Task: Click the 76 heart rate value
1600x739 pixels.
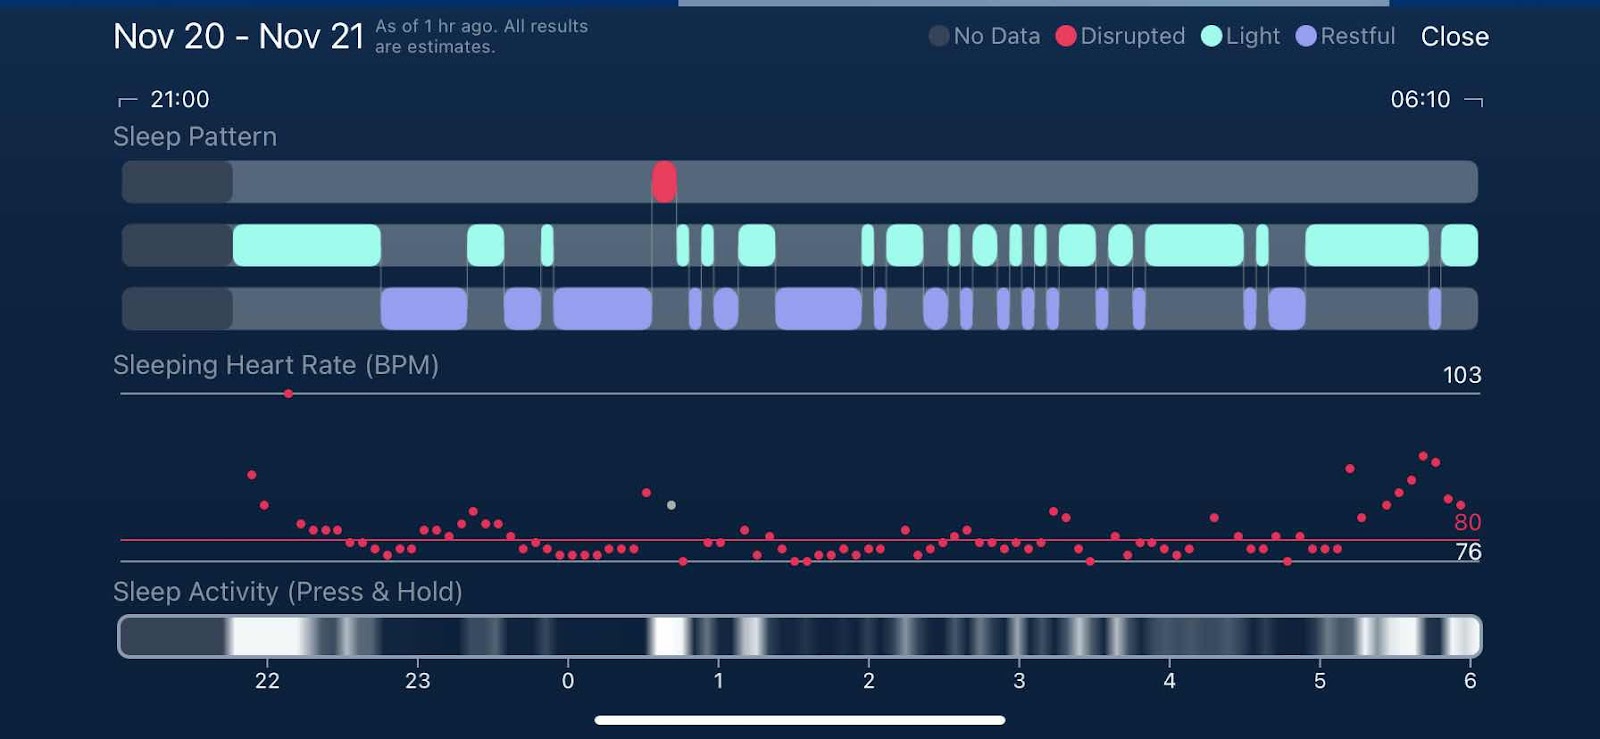Action: pyautogui.click(x=1468, y=552)
